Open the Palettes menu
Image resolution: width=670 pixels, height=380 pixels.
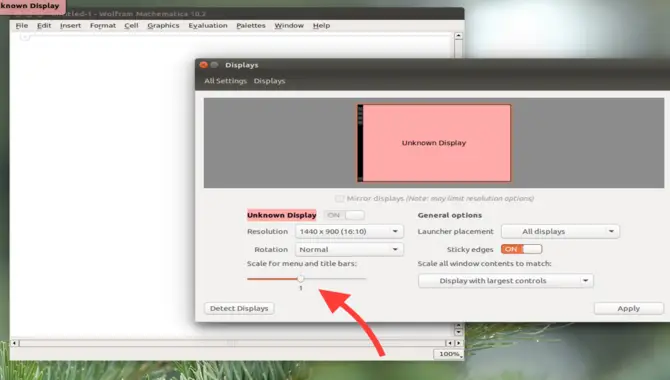coord(251,26)
